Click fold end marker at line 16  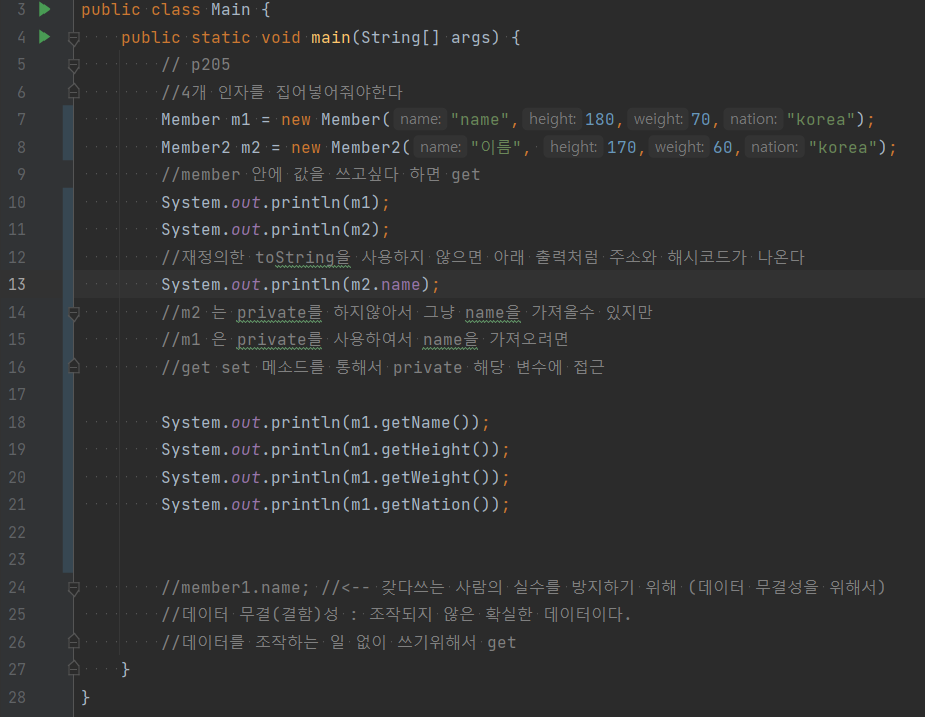74,366
